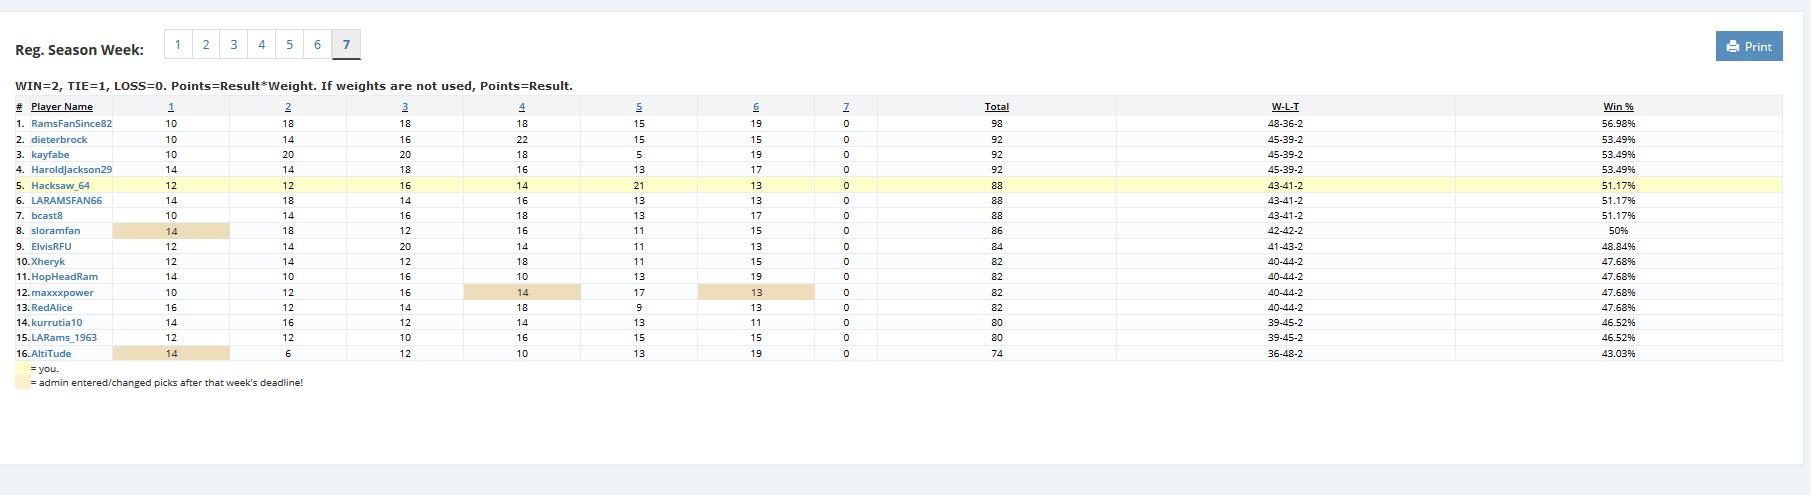
Task: Sort by Win % column header
Action: click(x=1618, y=106)
